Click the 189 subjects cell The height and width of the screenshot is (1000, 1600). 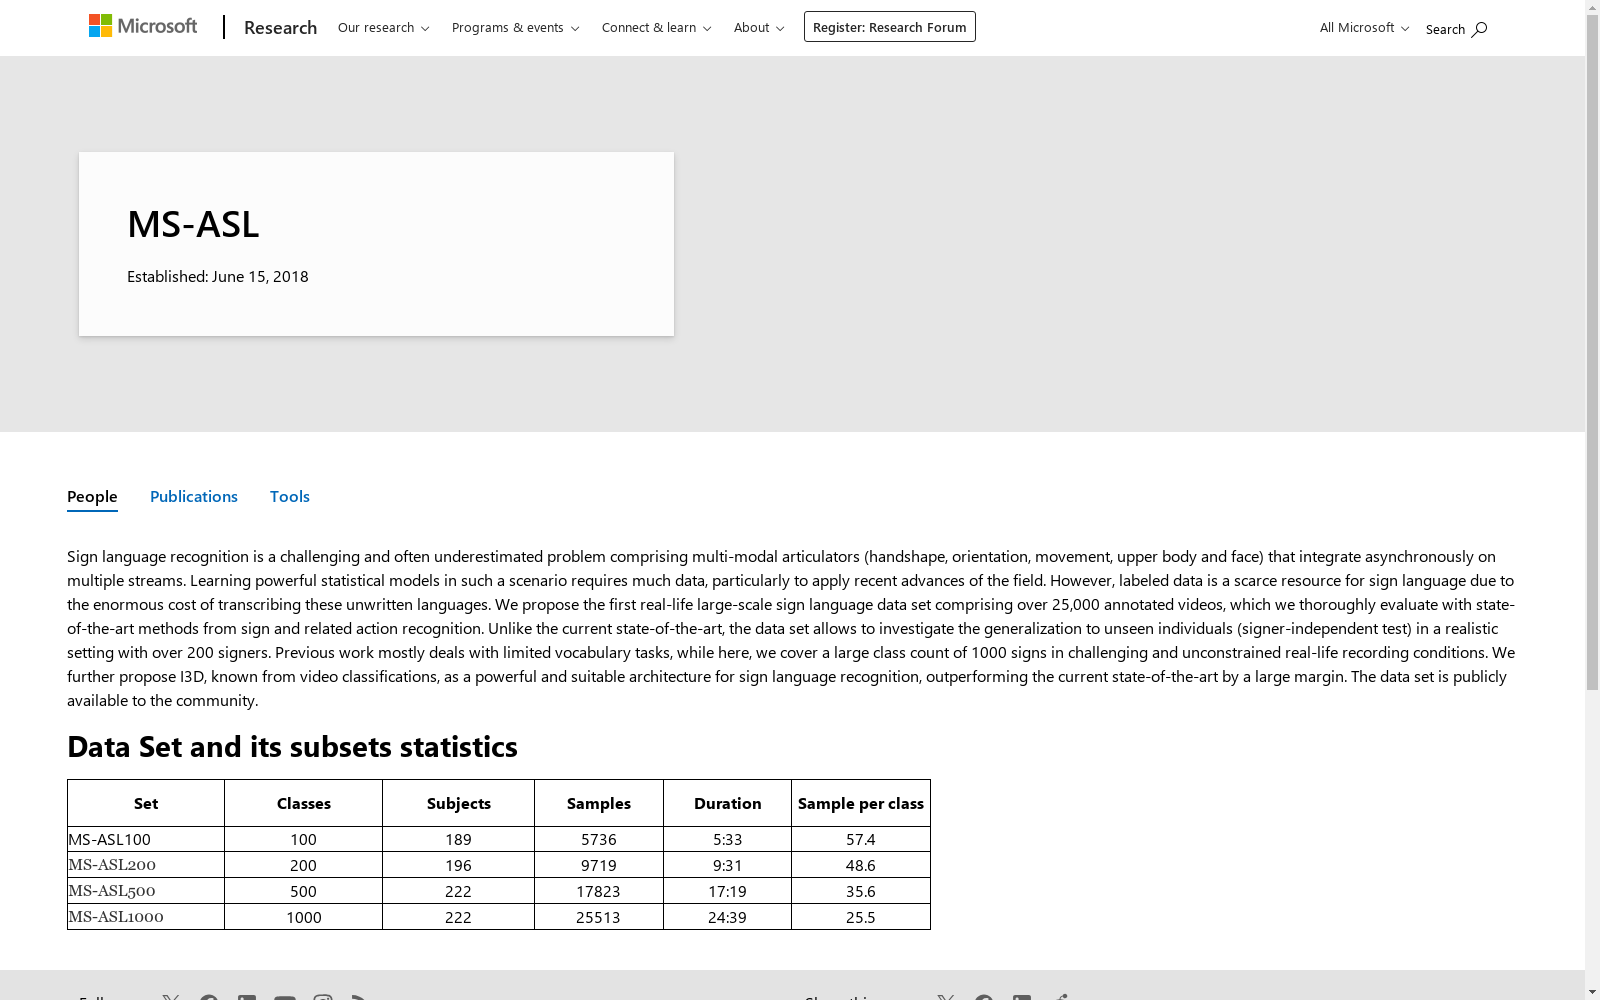(x=458, y=839)
